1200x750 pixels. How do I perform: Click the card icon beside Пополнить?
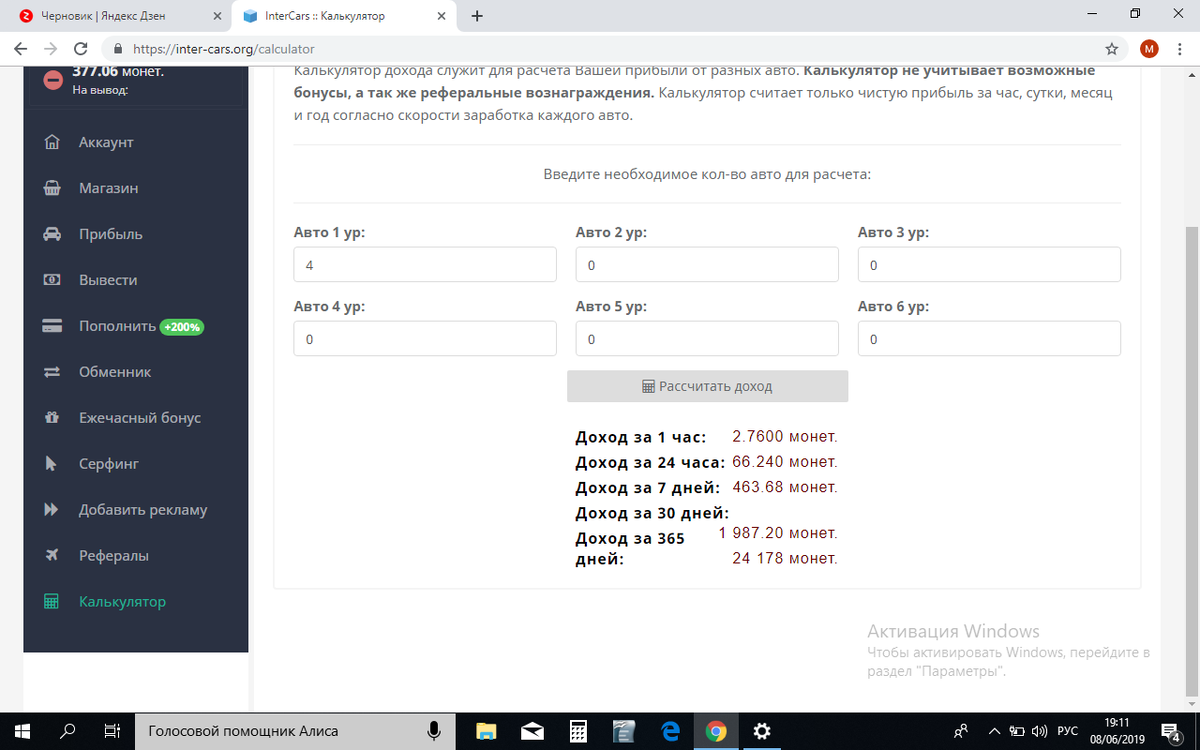tap(52, 326)
